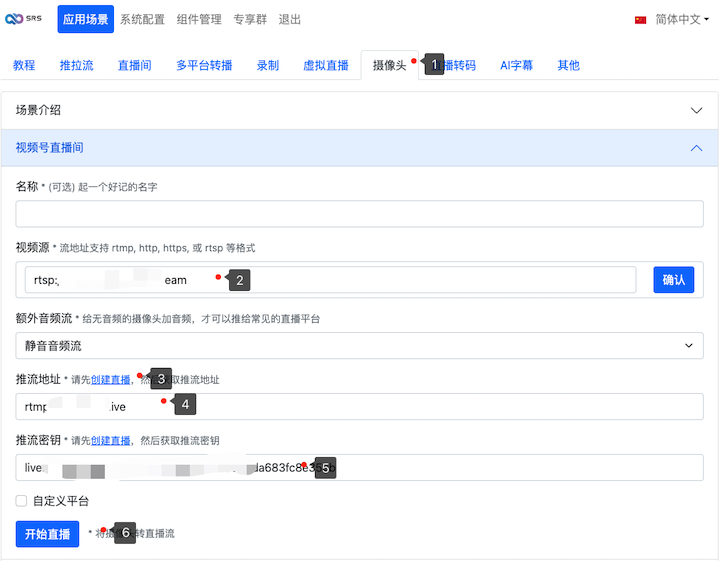Screen dimensions: 720x561
Task: Click the China flag icon
Action: coord(641,20)
